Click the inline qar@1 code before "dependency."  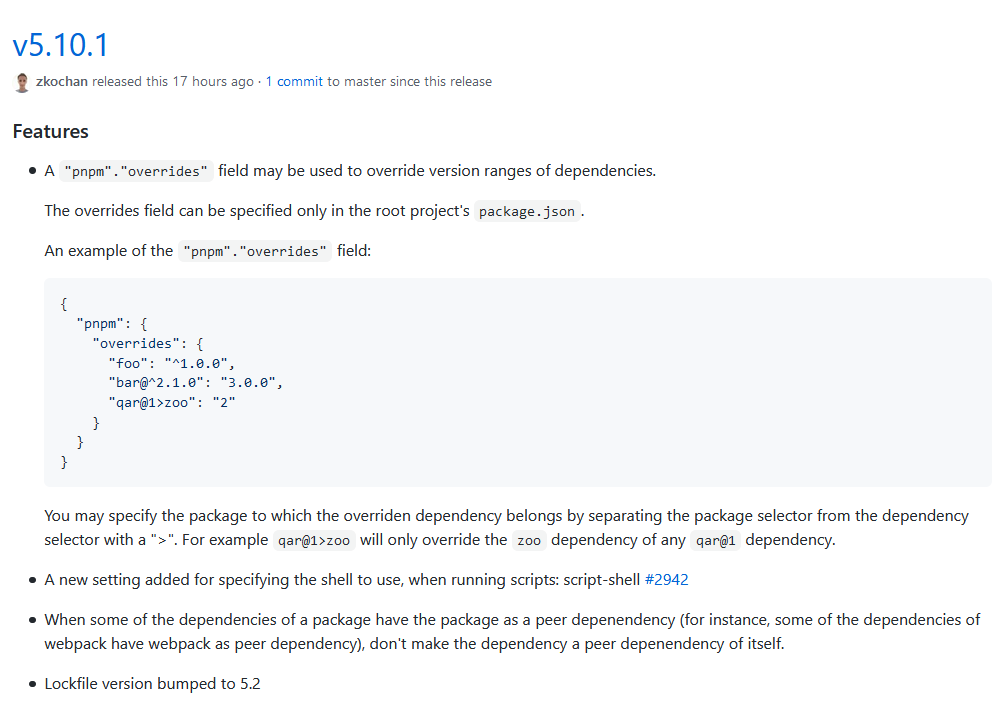715,540
